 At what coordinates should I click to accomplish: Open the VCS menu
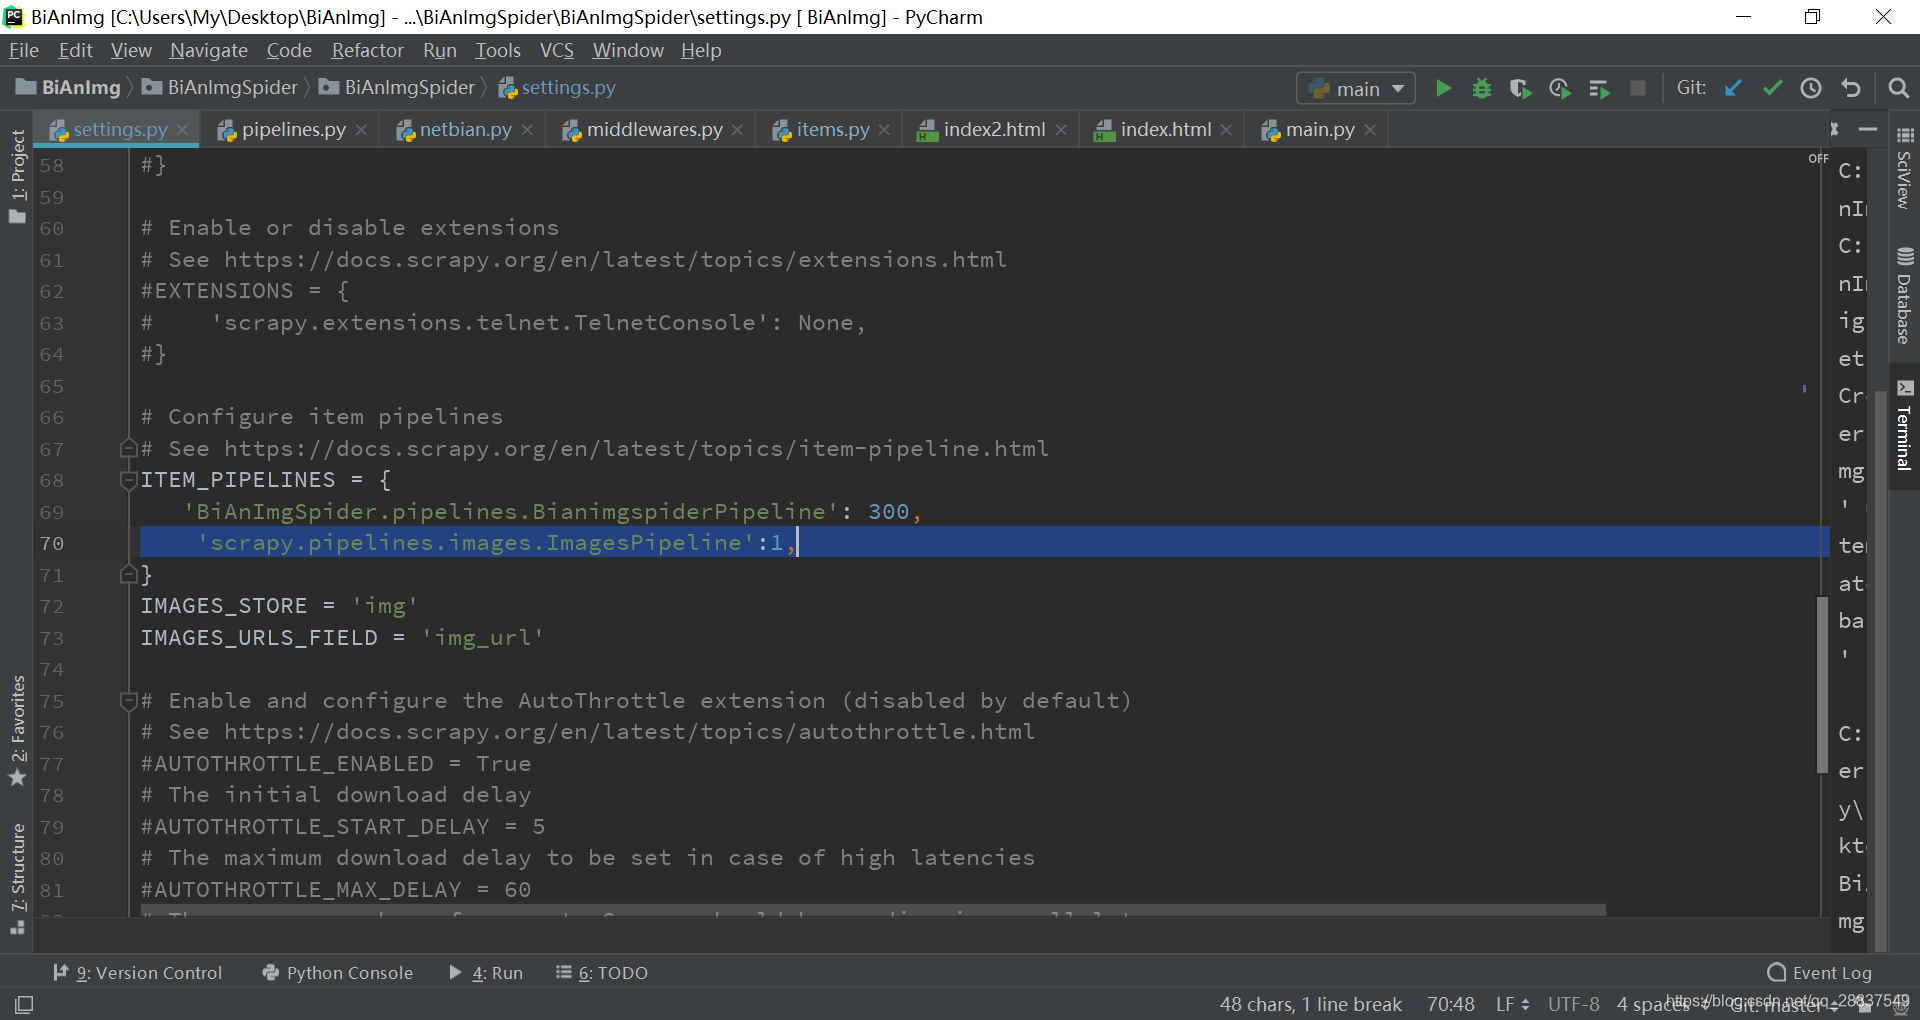557,50
